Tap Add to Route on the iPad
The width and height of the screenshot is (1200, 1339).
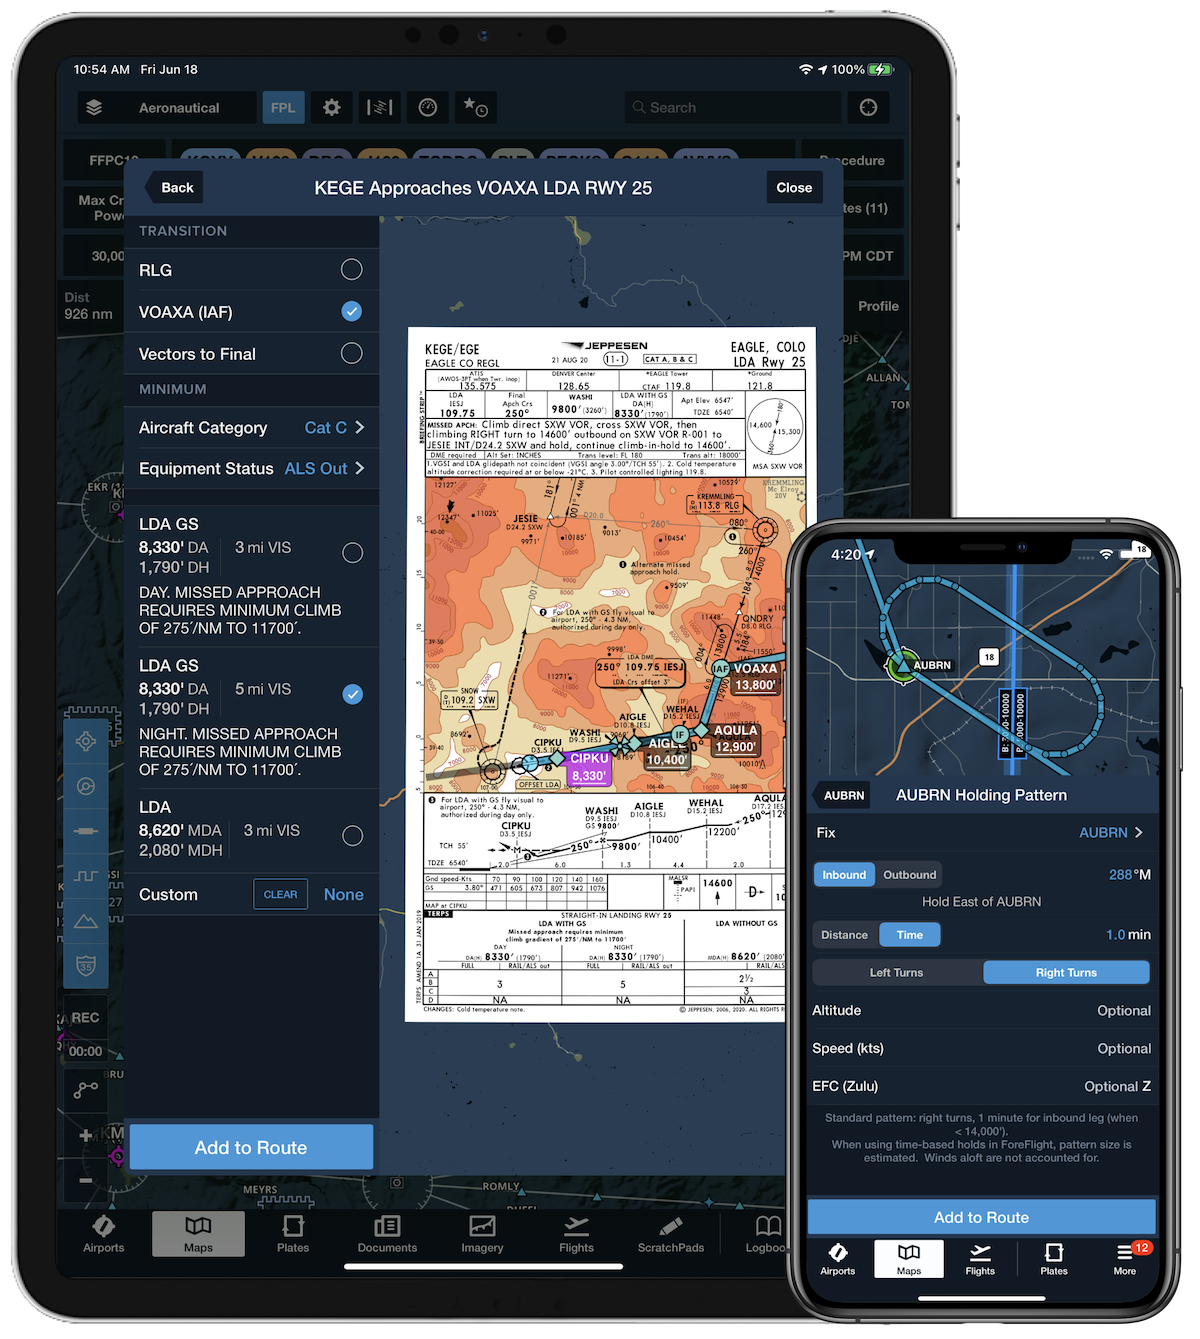click(251, 1148)
